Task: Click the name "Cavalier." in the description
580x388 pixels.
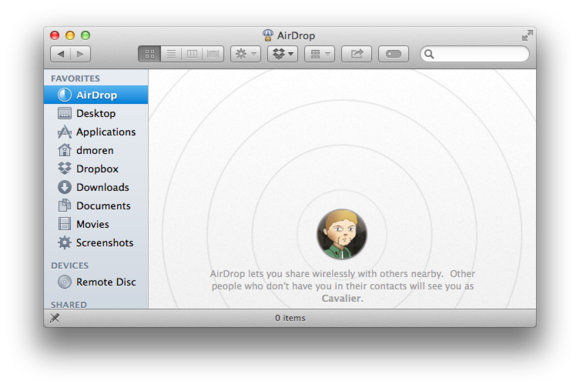Action: (x=342, y=298)
